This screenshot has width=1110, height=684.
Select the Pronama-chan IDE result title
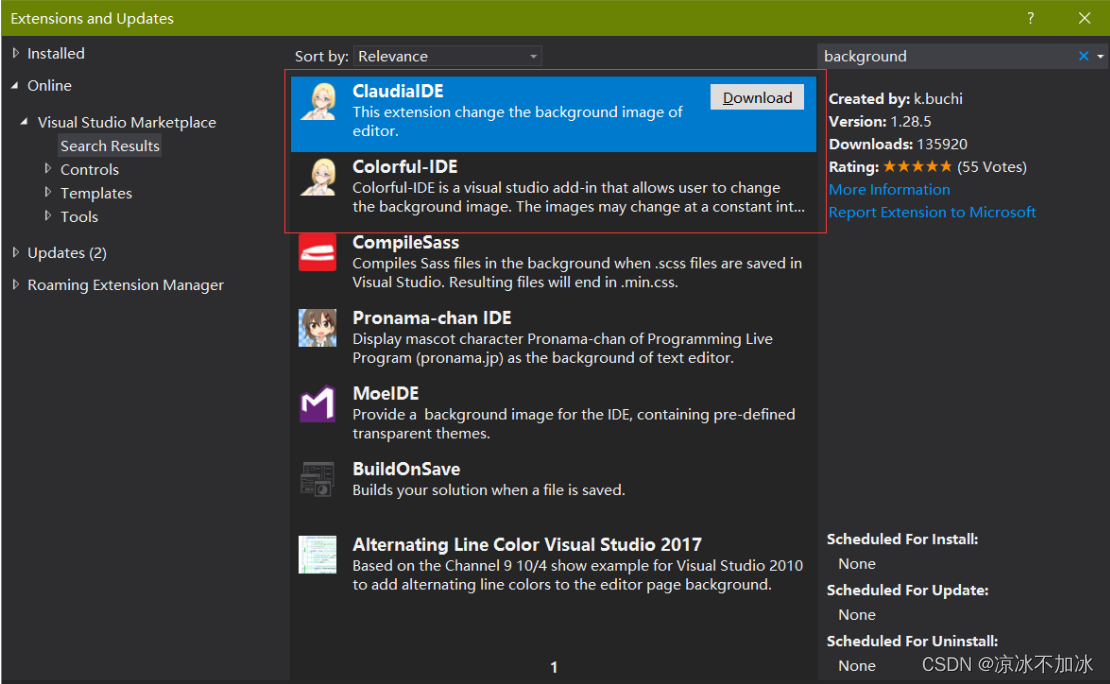(432, 318)
